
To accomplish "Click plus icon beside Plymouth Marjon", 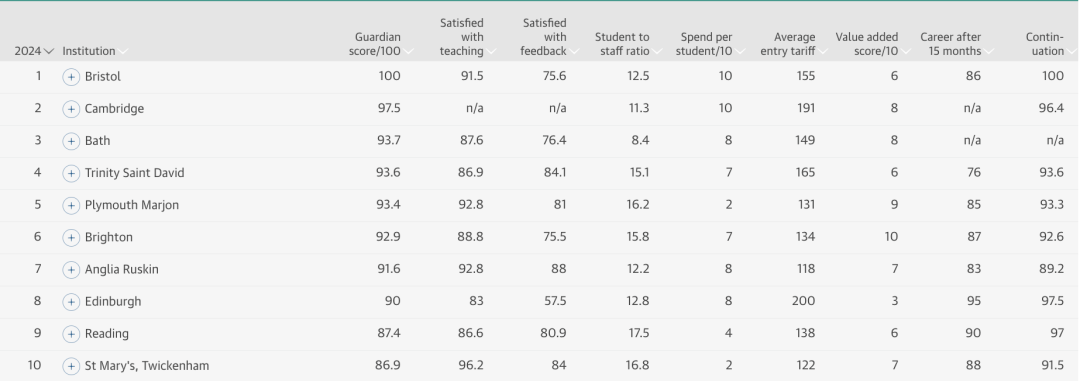I will pyautogui.click(x=71, y=205).
